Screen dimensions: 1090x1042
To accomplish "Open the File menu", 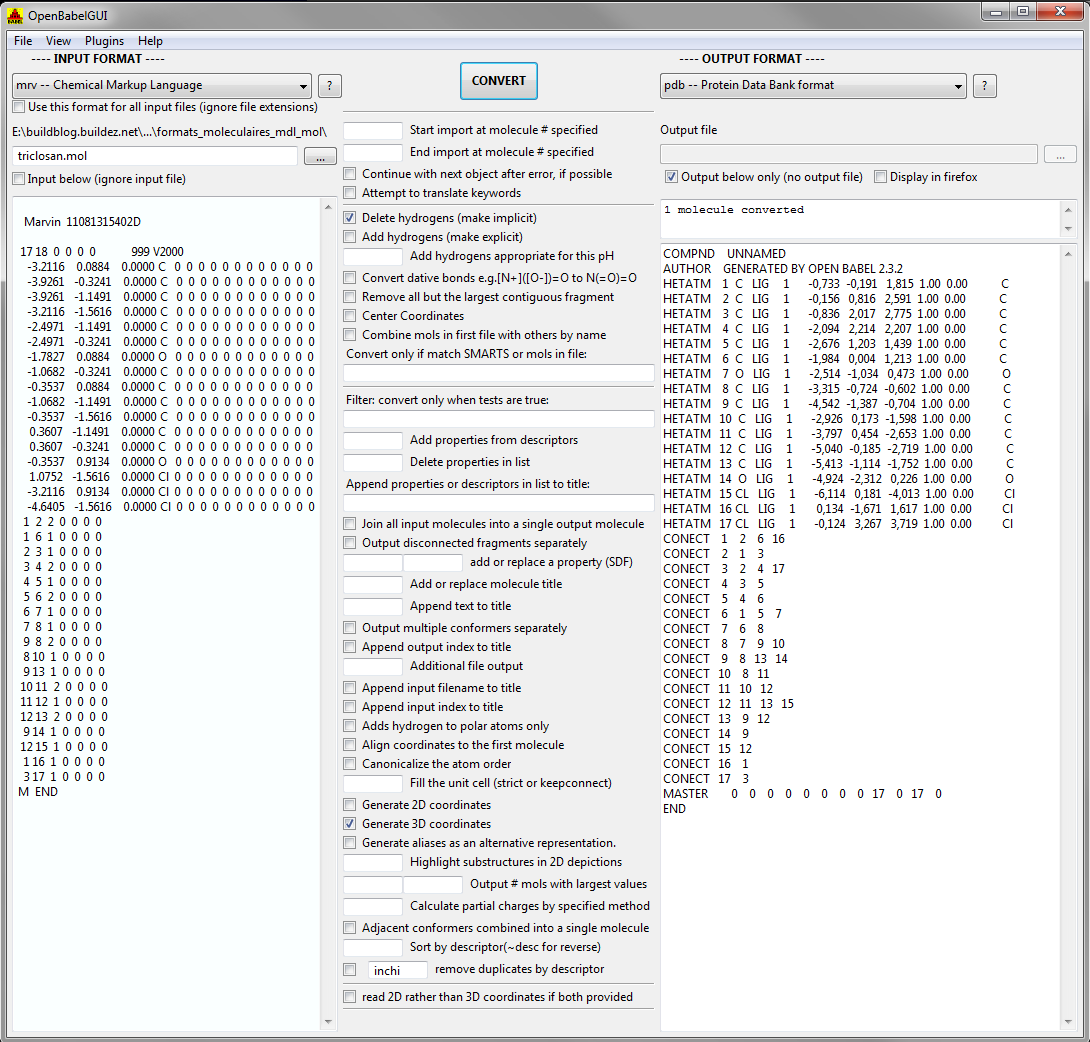I will 23,41.
